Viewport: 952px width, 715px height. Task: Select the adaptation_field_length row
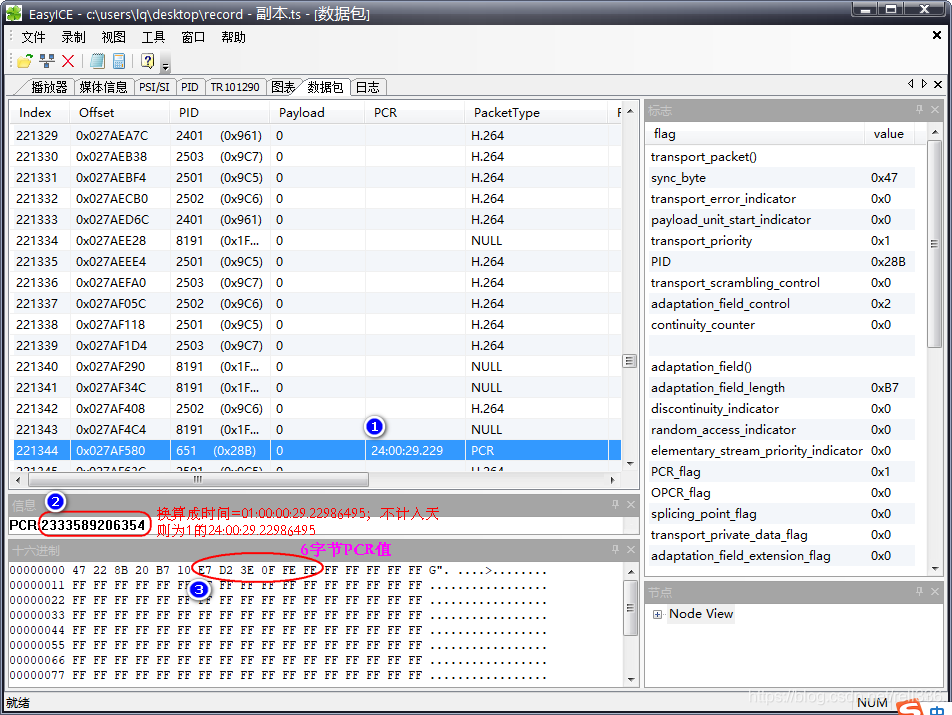pyautogui.click(x=781, y=387)
